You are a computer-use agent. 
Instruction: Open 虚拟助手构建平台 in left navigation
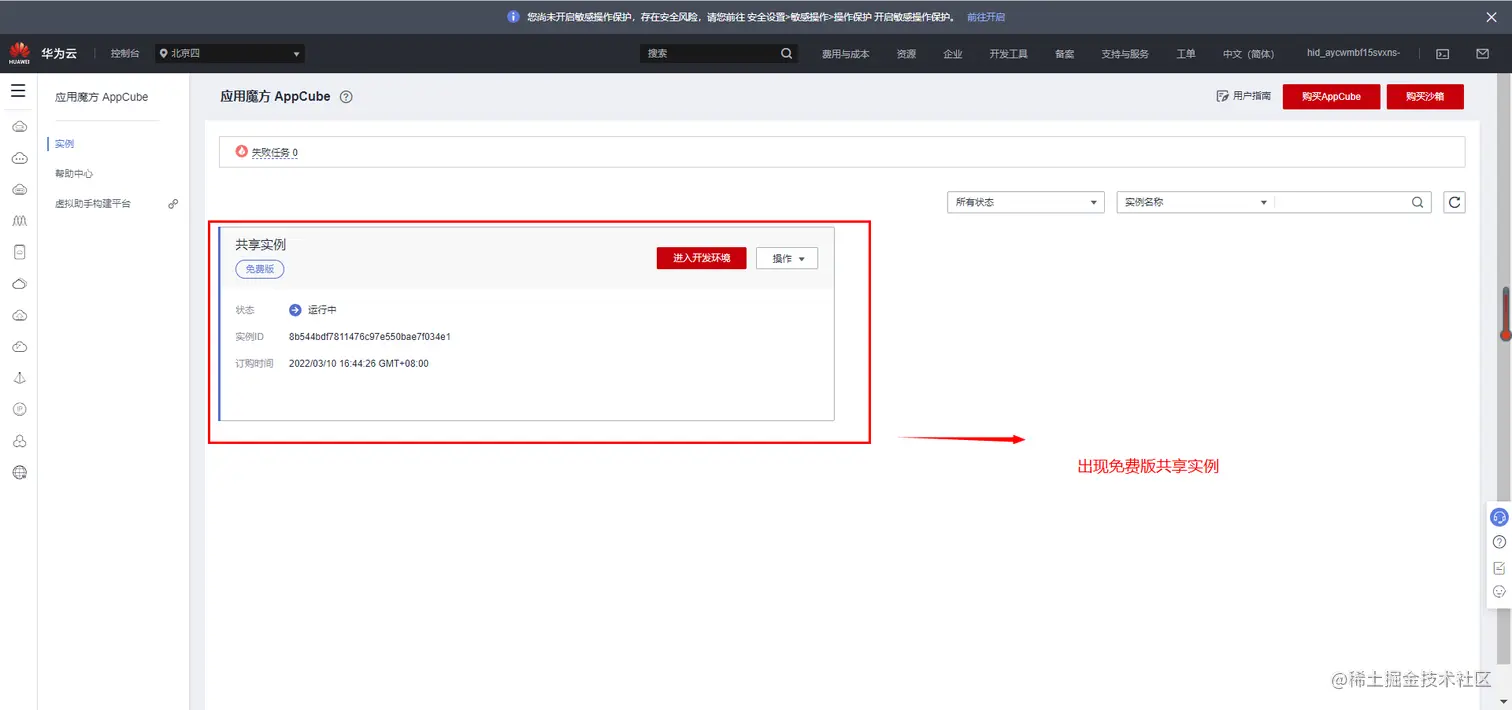pyautogui.click(x=93, y=204)
